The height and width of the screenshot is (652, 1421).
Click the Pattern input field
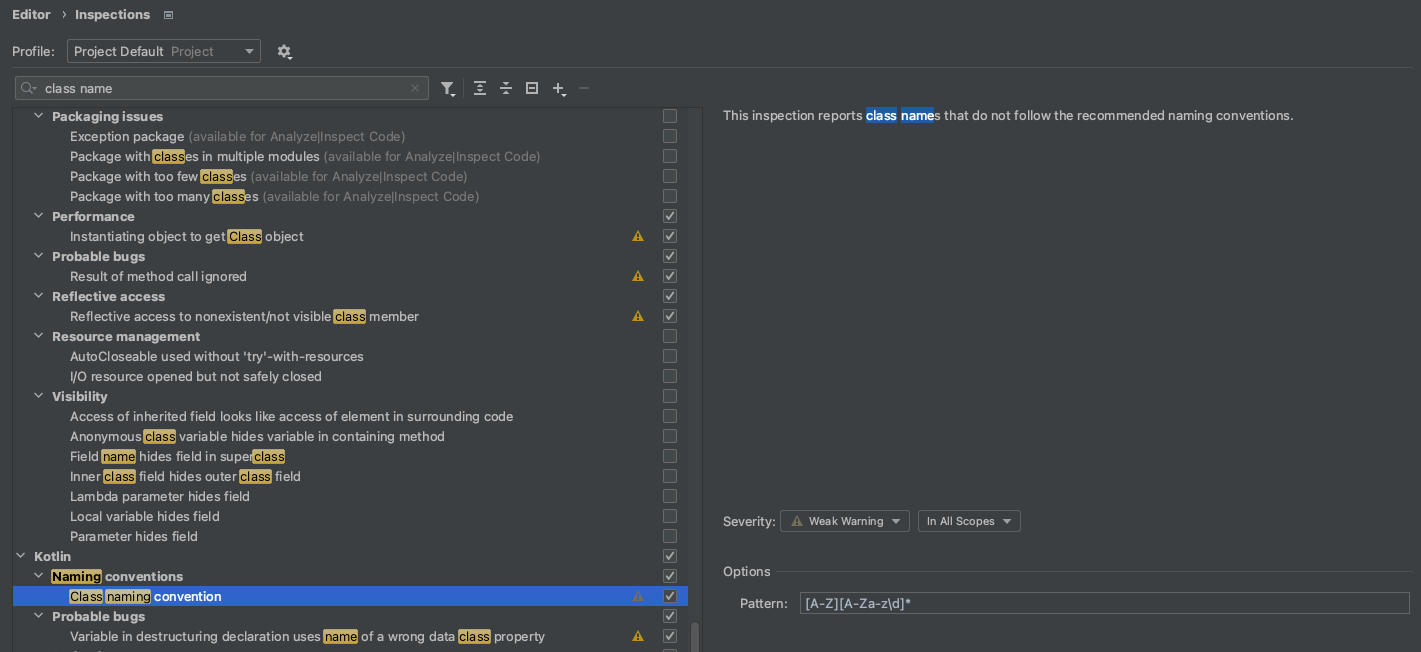1104,603
